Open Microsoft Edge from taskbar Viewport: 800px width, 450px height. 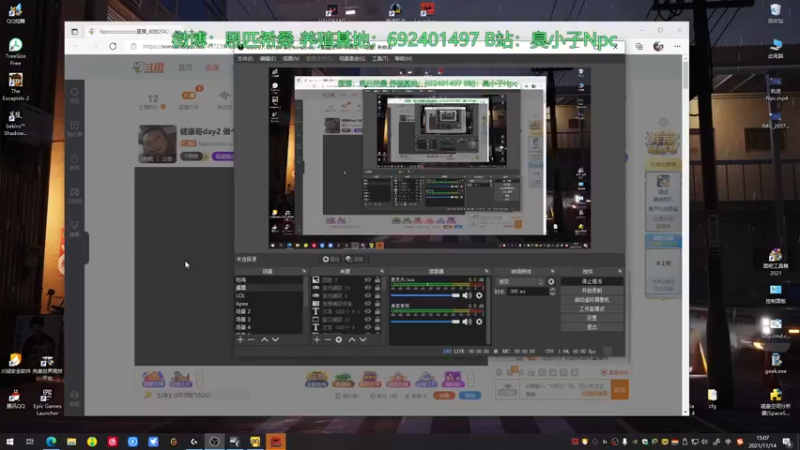[x=51, y=442]
